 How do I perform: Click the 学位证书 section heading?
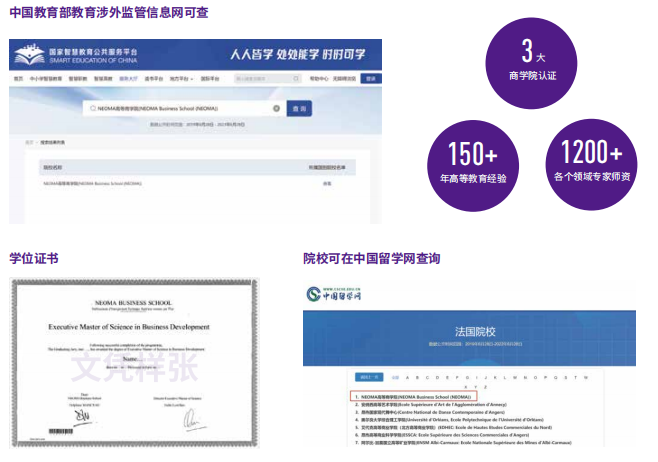[x=34, y=258]
